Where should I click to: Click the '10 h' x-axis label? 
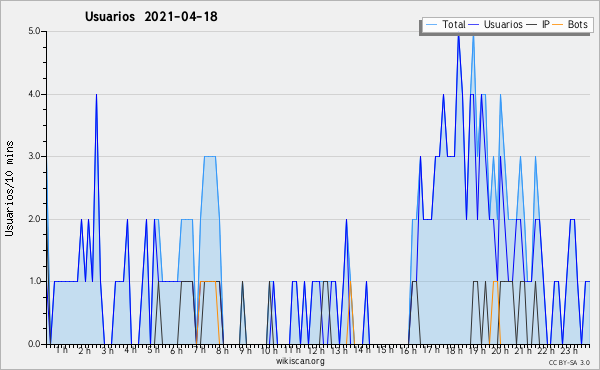(269, 350)
